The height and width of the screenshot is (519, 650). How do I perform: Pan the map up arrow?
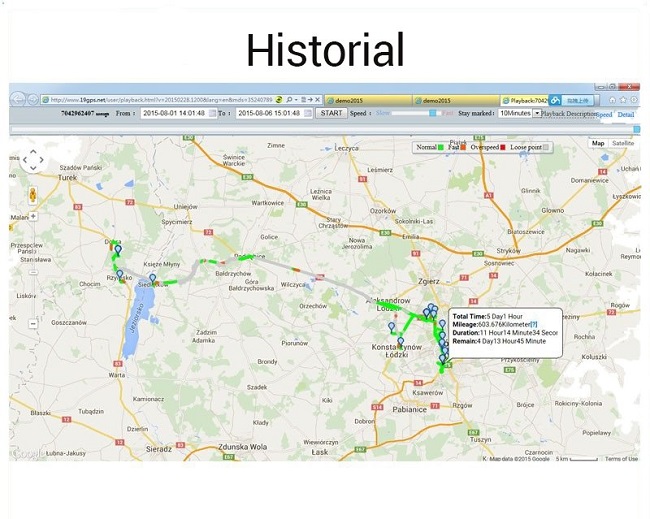click(x=33, y=152)
